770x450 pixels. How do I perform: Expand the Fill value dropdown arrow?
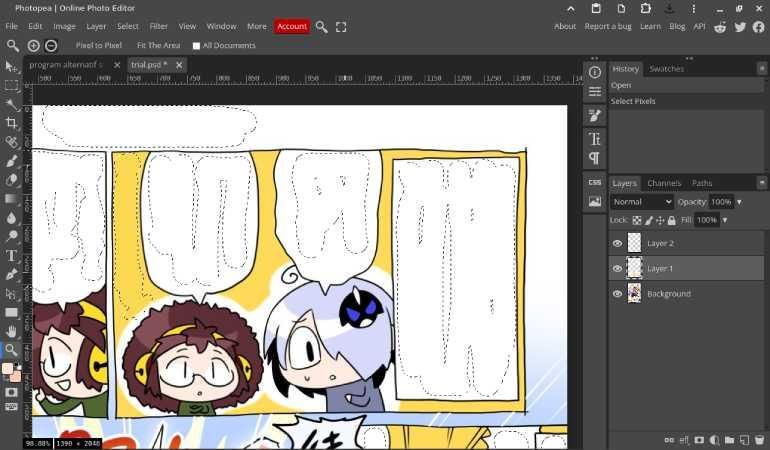(725, 220)
